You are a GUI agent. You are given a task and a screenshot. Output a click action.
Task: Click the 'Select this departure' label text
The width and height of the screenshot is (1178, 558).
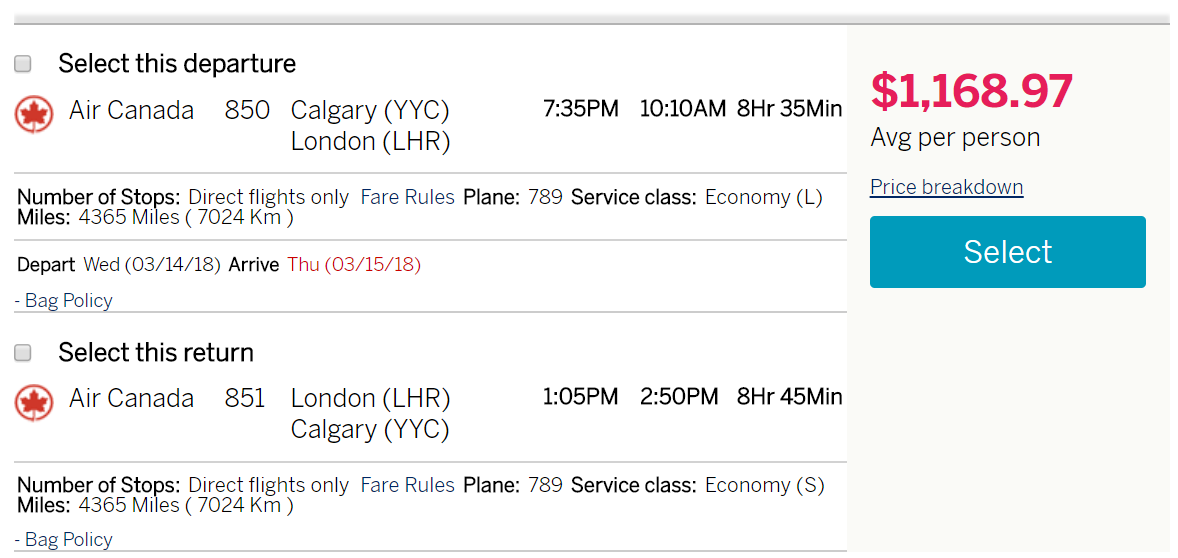point(177,64)
